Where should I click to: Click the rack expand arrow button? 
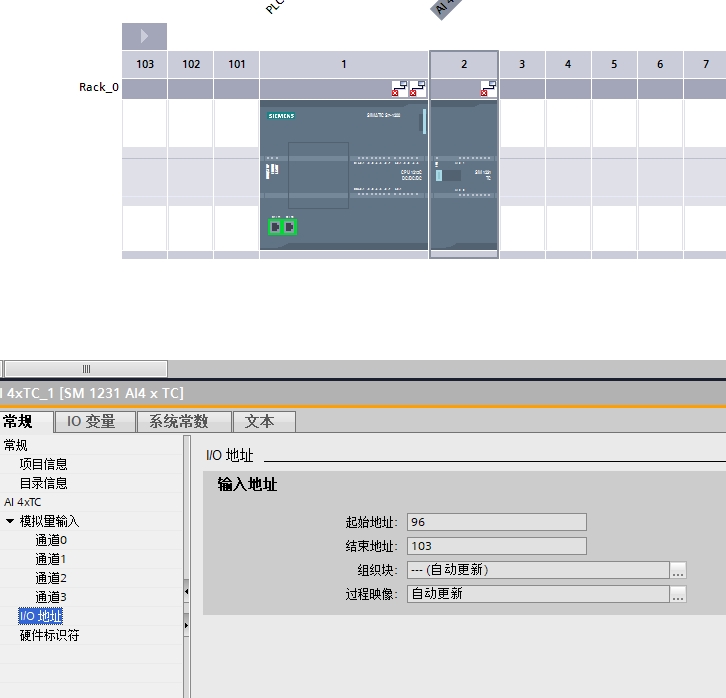point(144,36)
